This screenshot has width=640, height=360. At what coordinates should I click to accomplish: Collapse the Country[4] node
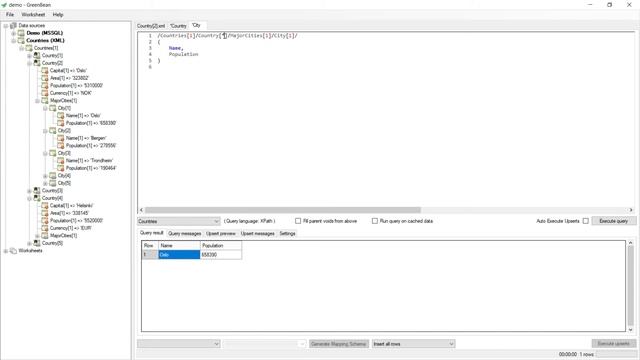click(29, 198)
